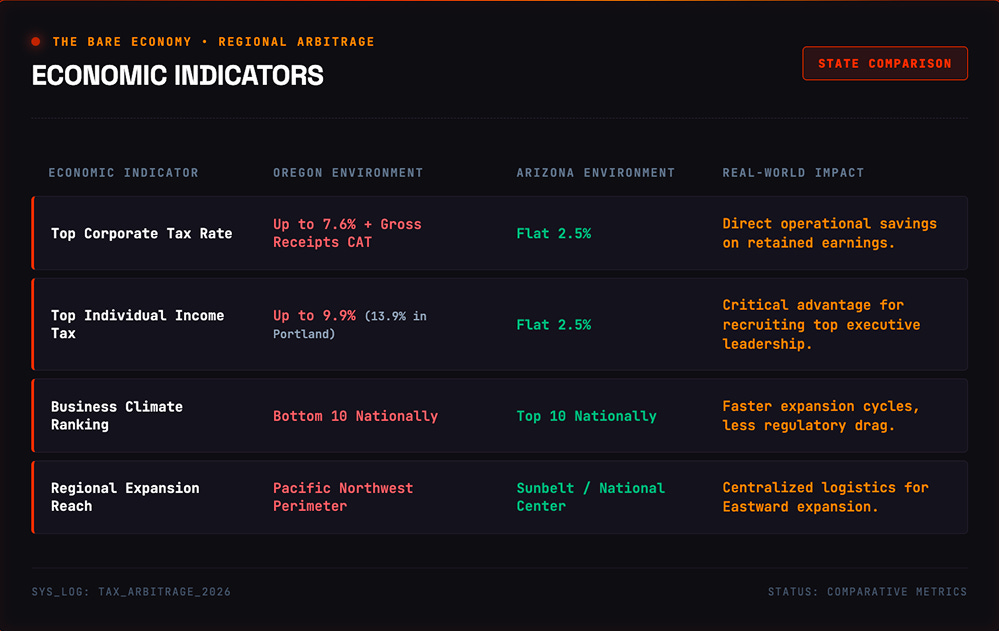Click 'Direct operational savings on retained earnings.'
The image size is (999, 631).
click(x=830, y=233)
